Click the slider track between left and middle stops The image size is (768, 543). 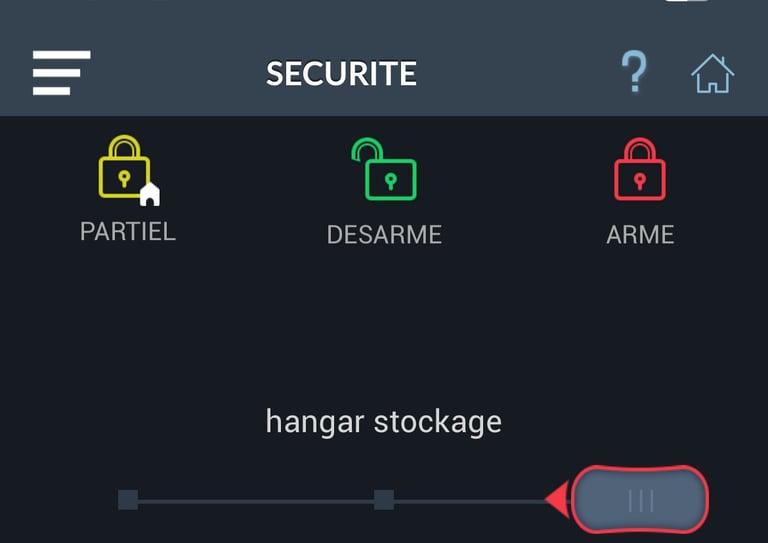pyautogui.click(x=256, y=500)
